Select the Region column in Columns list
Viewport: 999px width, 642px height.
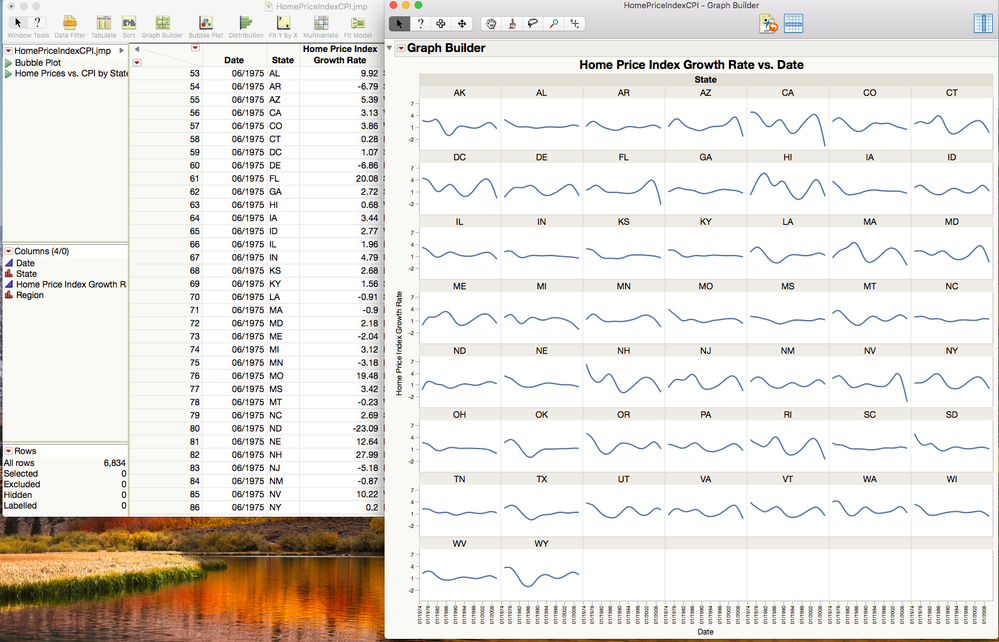[x=29, y=295]
